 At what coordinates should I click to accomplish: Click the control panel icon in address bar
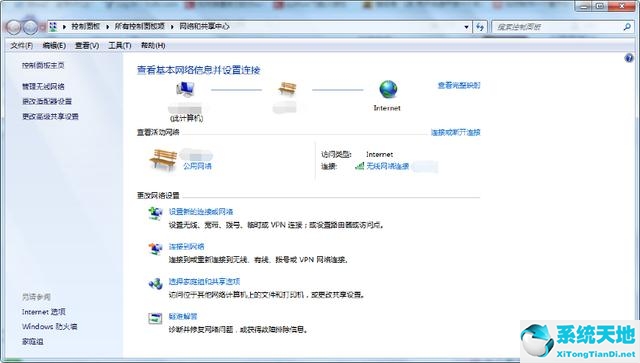(x=53, y=27)
